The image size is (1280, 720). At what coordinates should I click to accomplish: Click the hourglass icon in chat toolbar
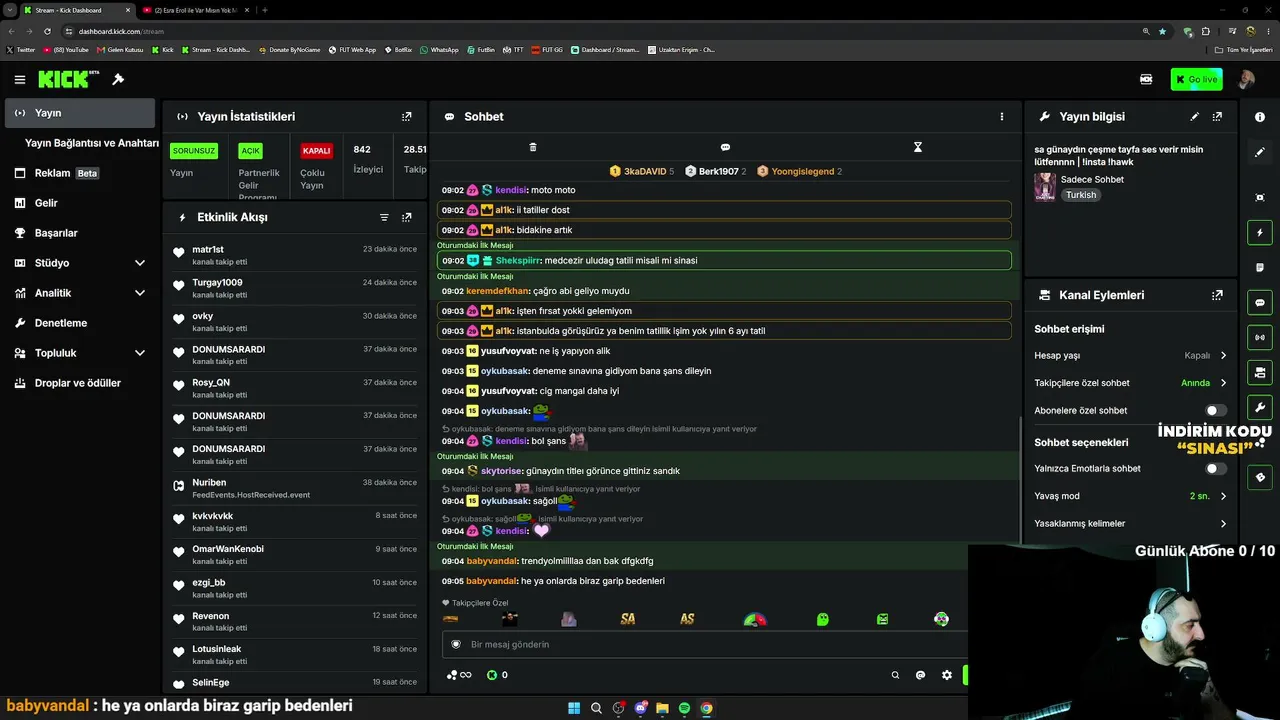917,147
